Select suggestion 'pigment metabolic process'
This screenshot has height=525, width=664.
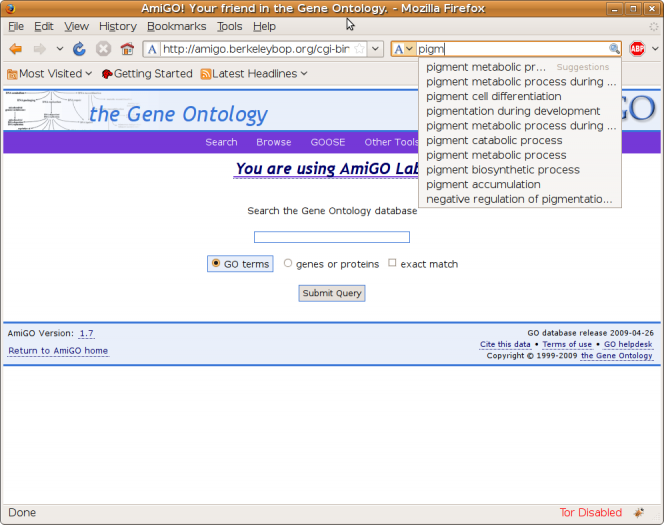coord(520,155)
